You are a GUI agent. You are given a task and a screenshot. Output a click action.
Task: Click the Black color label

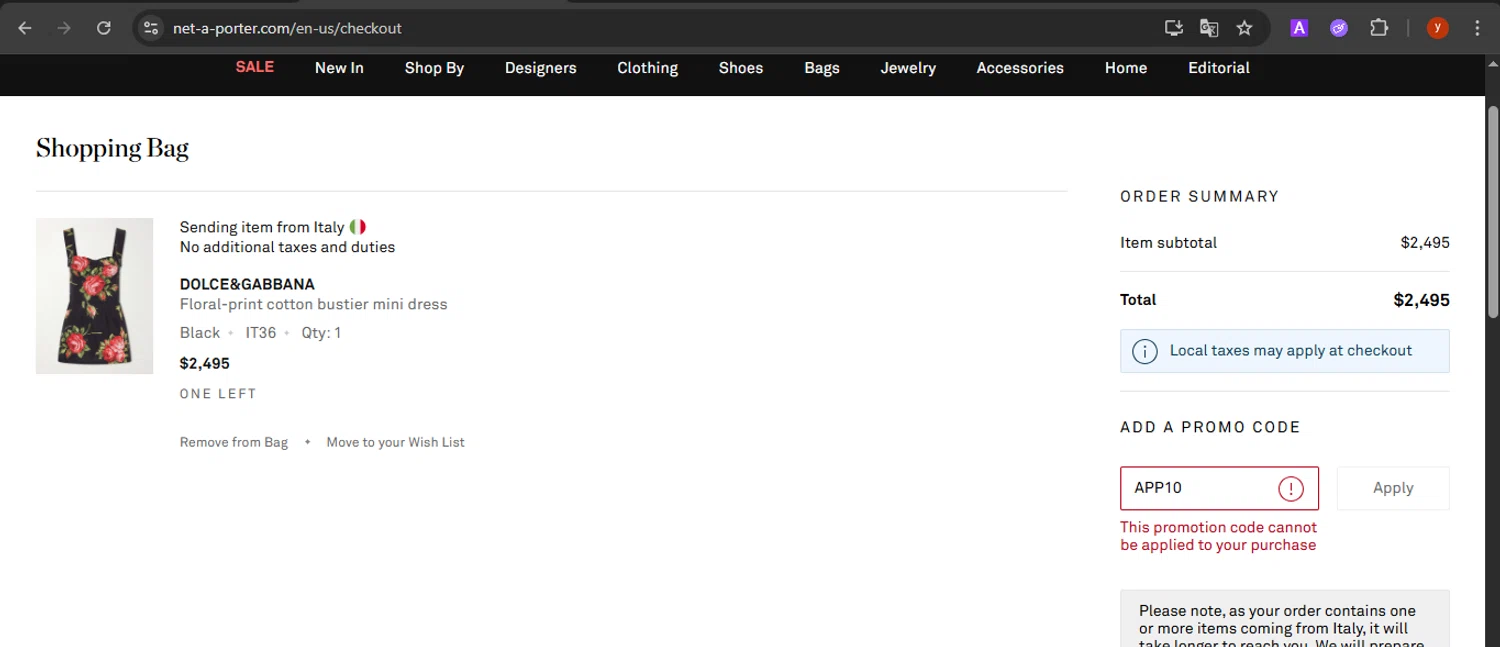pos(200,333)
